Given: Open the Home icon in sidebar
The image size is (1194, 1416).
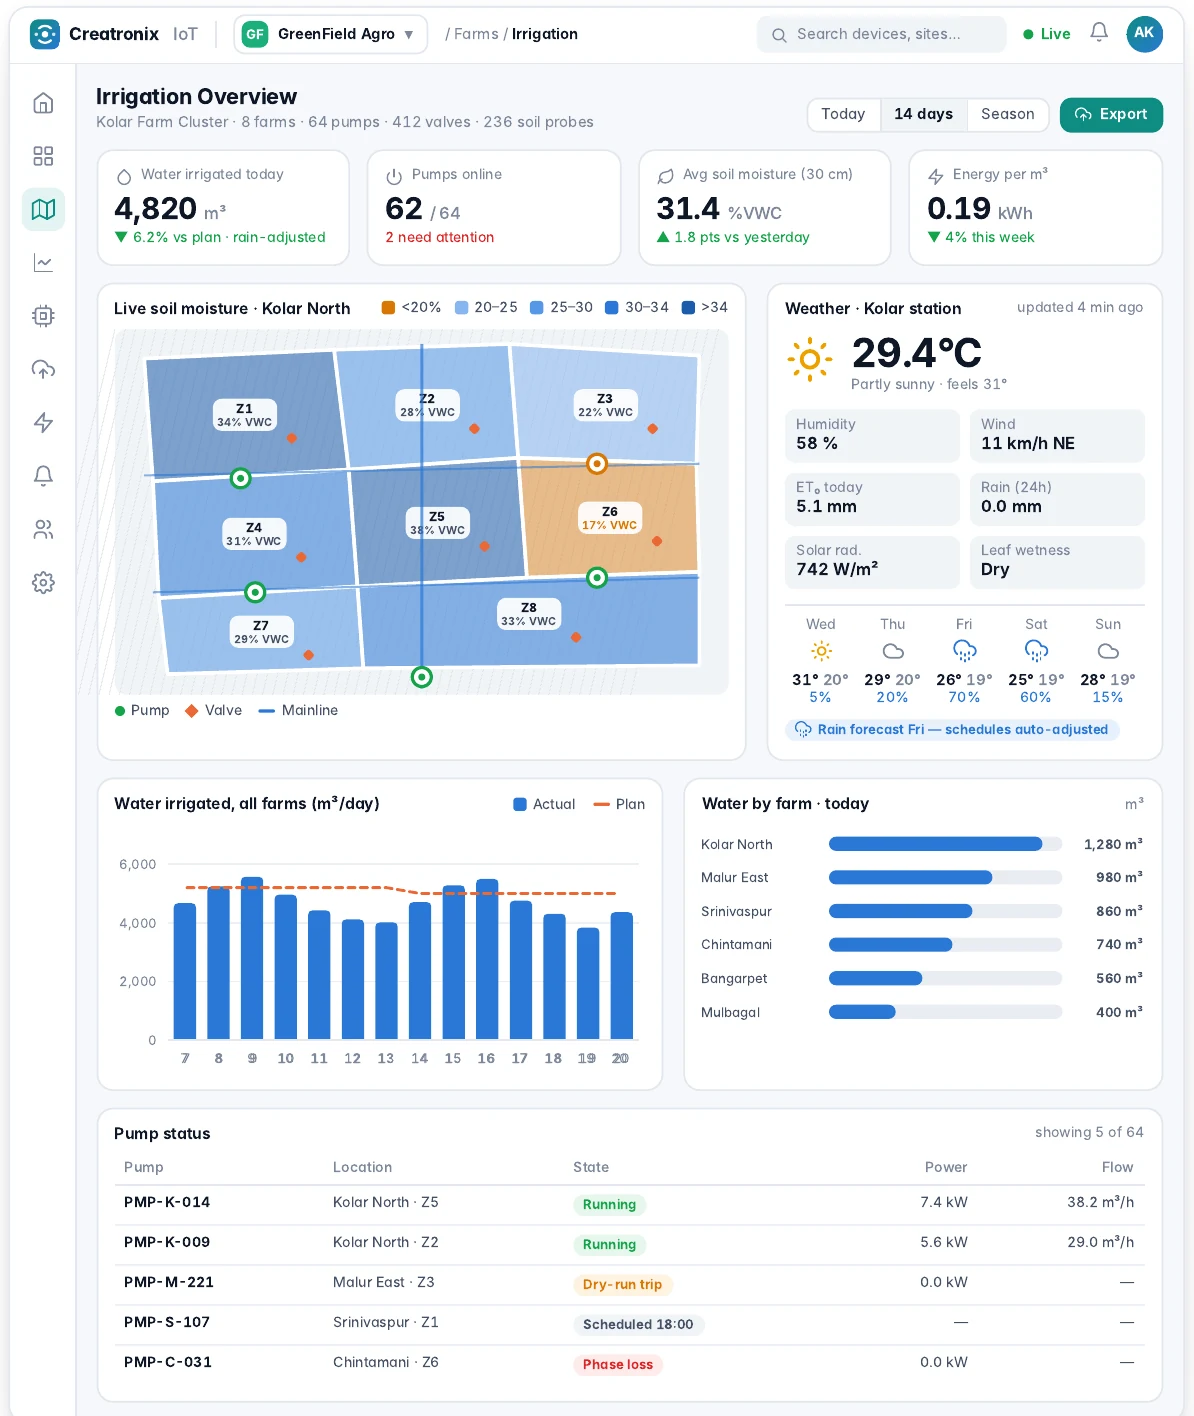Looking at the screenshot, I should coord(43,103).
